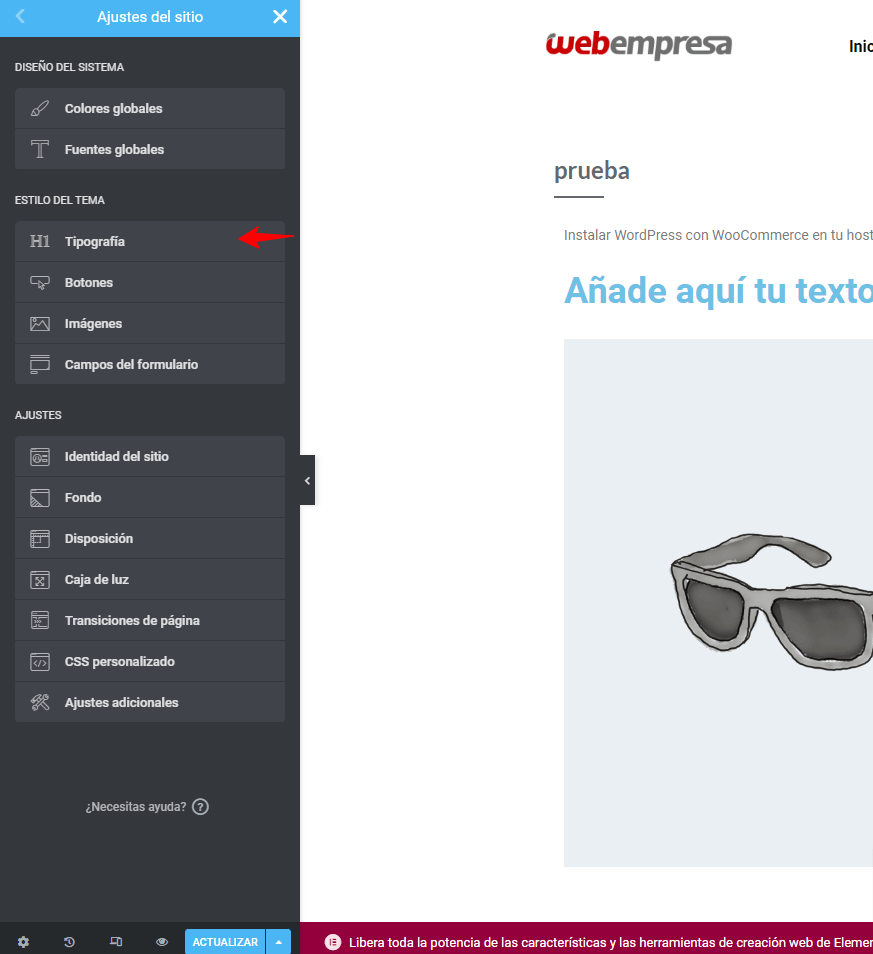
Task: Select the 'Añade aquí tu texto' heading
Action: (718, 291)
